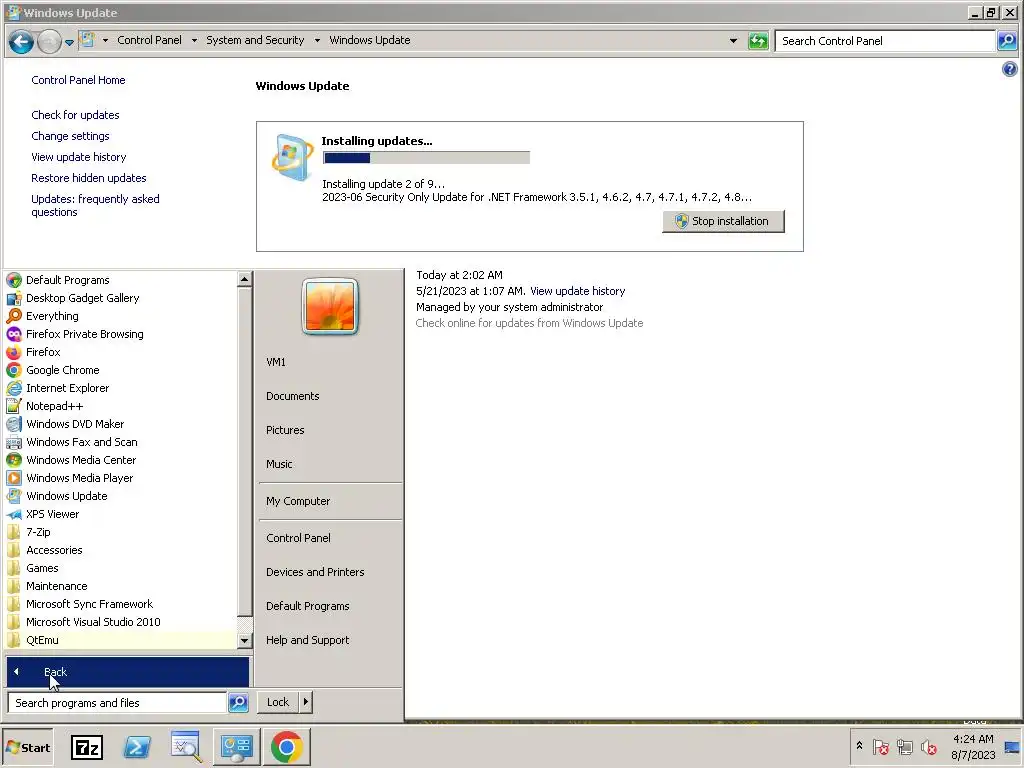Image resolution: width=1024 pixels, height=768 pixels.
Task: Open Music from Start menu
Action: (279, 464)
